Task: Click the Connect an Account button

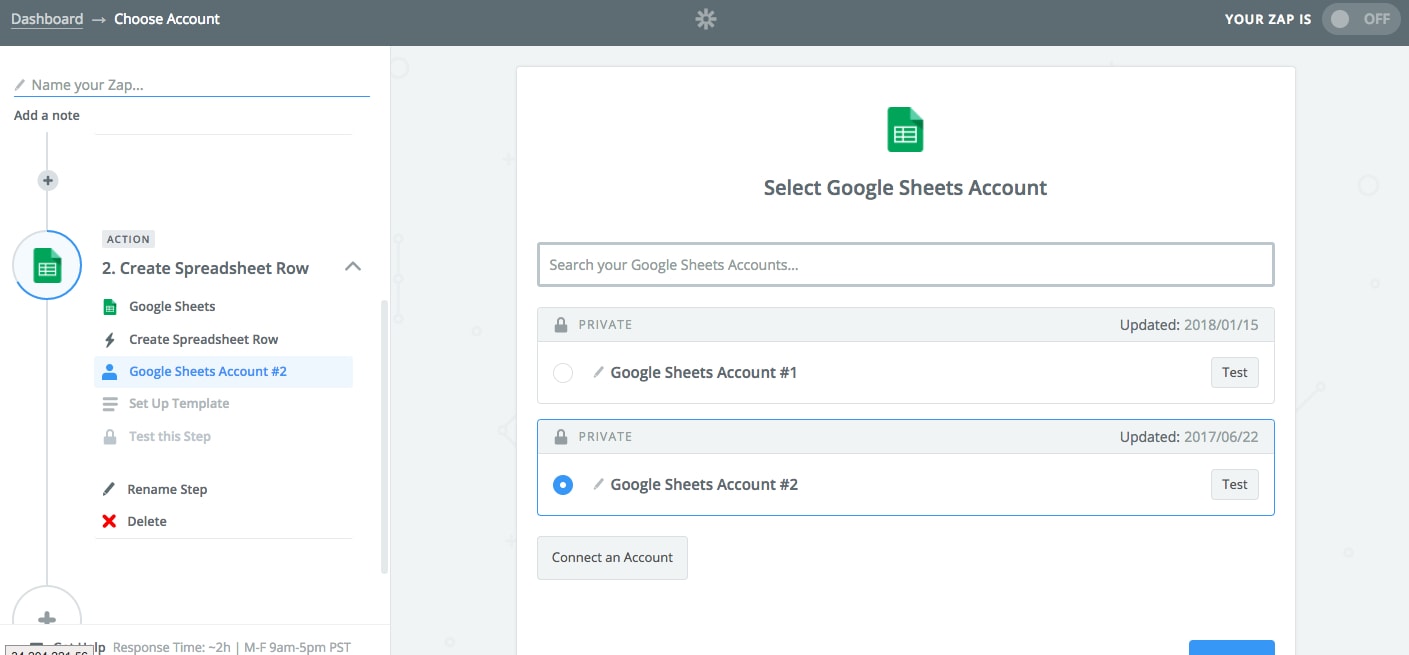Action: 612,558
